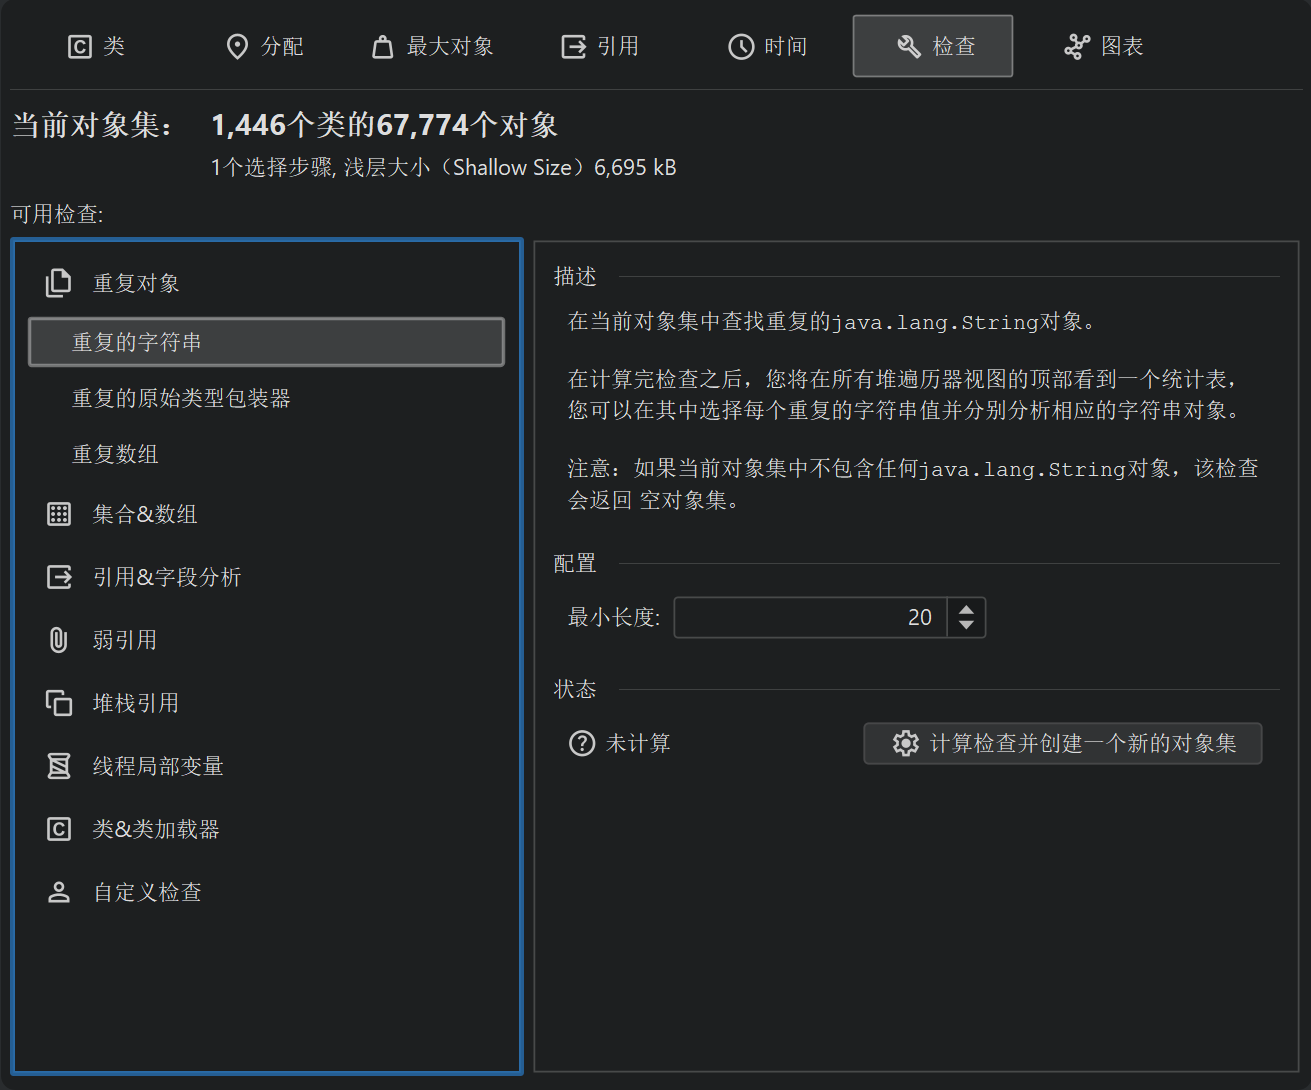Open the 分配 (Allocations) tab
Screen dimensions: 1311x1090
(x=265, y=47)
